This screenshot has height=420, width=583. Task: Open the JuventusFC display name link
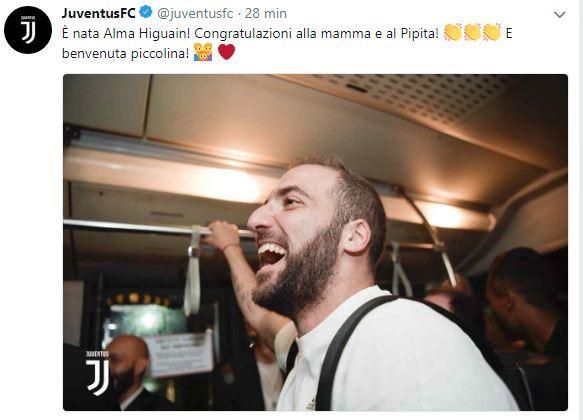(x=99, y=13)
